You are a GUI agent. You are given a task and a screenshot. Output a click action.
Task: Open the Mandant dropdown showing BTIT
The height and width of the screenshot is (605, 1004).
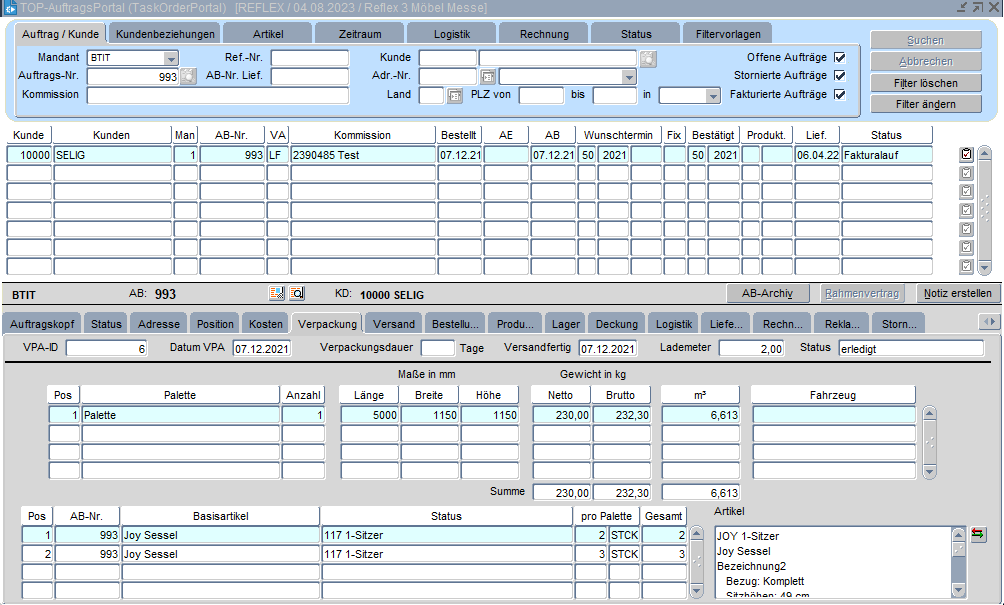170,58
